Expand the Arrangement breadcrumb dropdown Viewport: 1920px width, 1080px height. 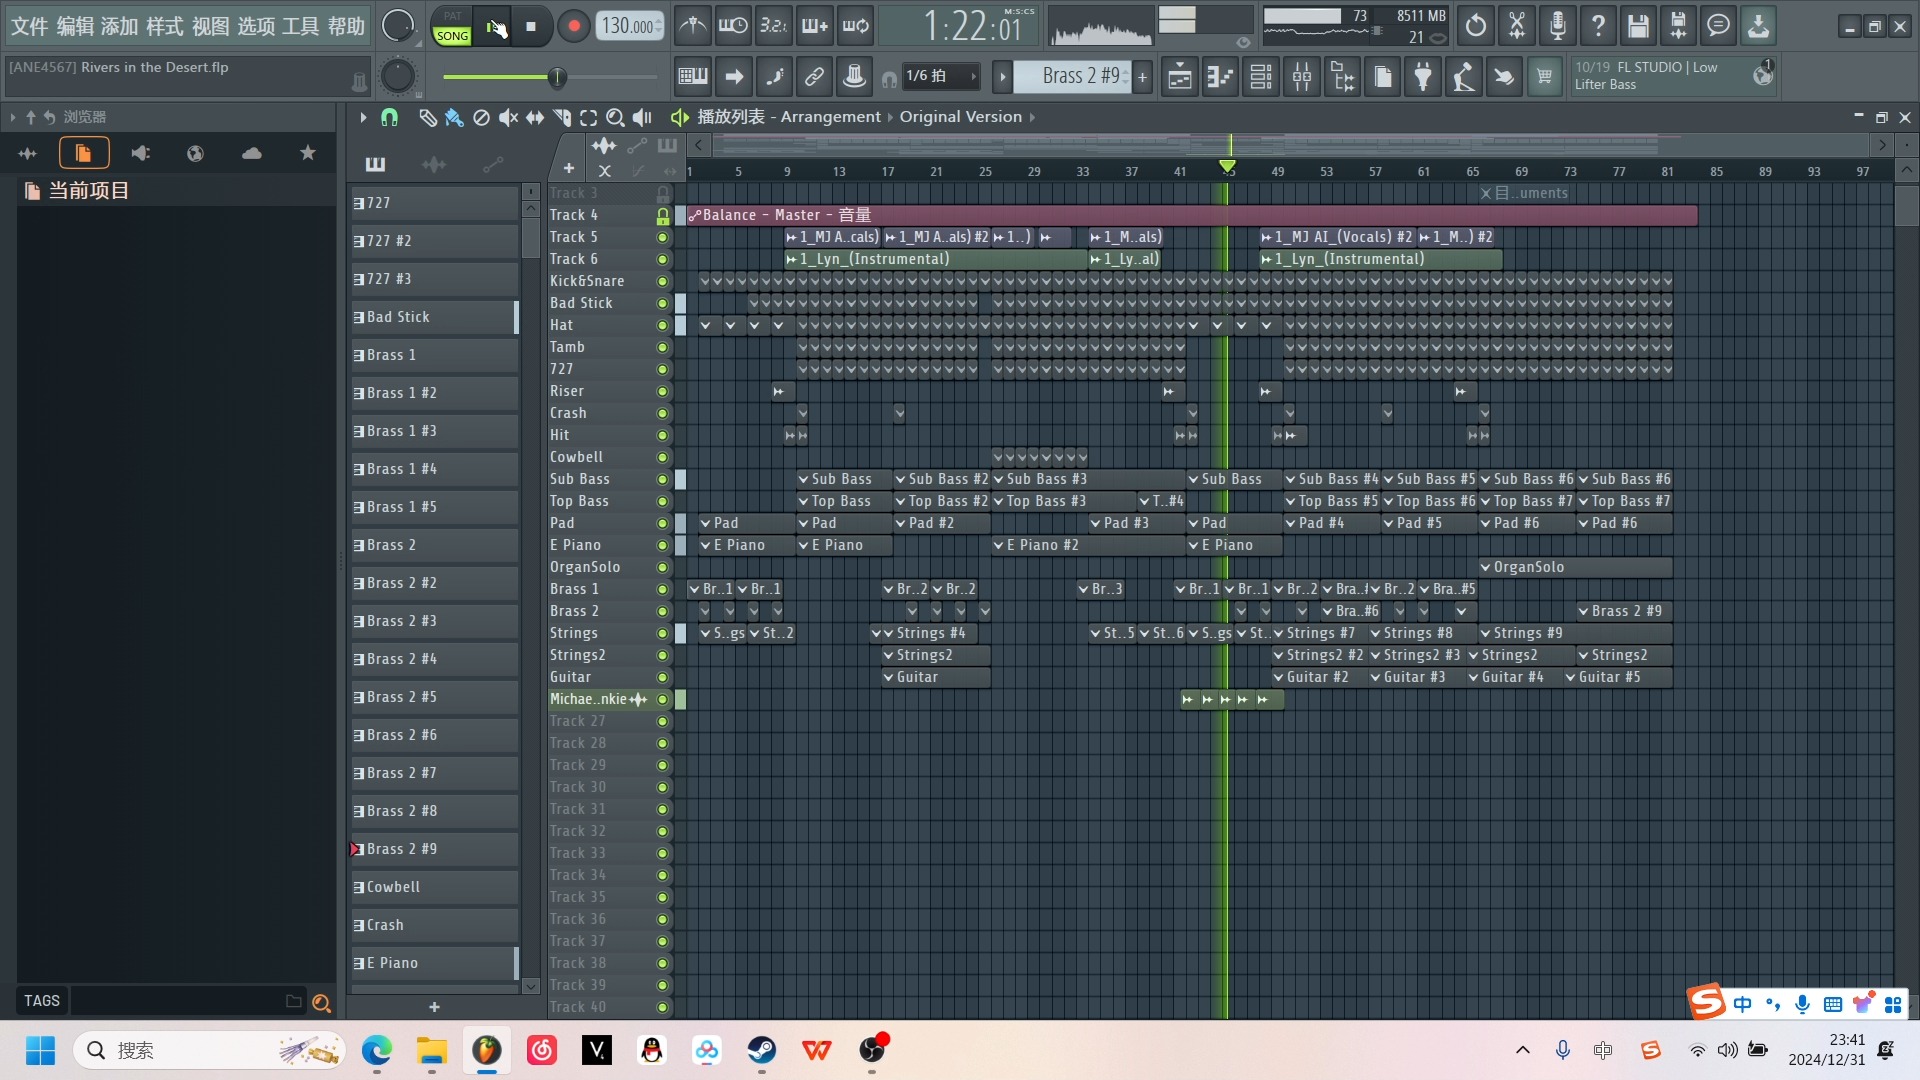890,117
